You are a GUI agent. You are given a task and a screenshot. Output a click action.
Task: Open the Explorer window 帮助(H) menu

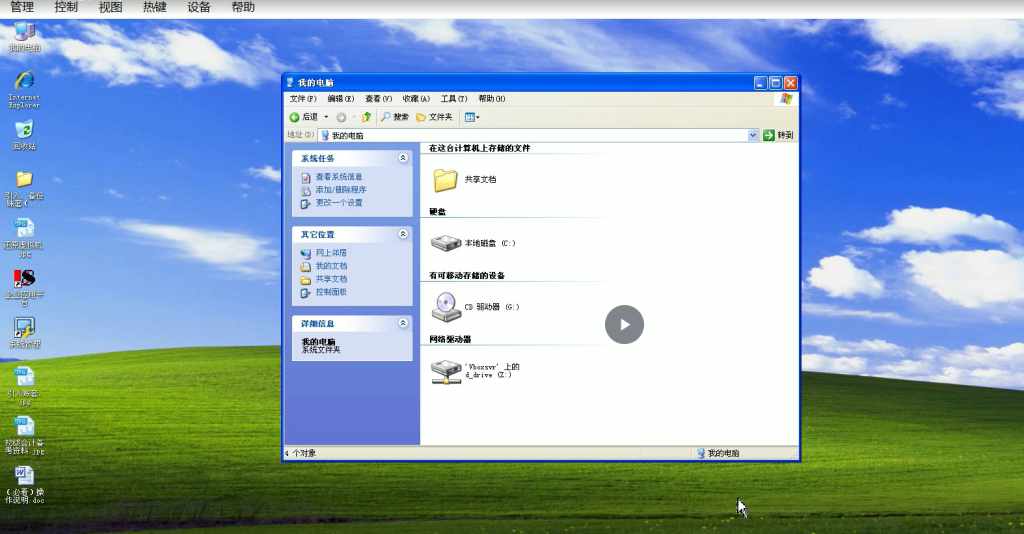tap(492, 99)
